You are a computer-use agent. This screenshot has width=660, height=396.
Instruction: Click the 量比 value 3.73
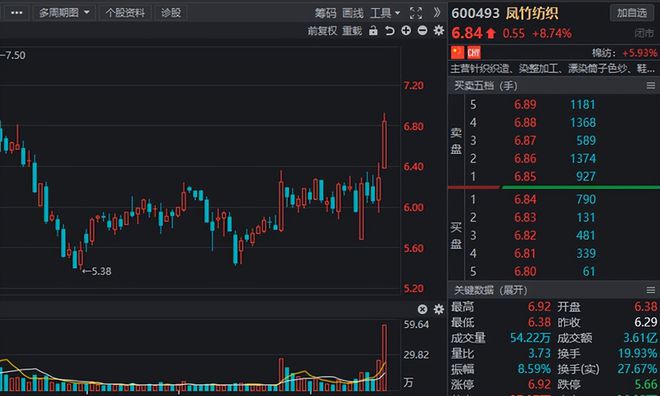[x=539, y=353]
